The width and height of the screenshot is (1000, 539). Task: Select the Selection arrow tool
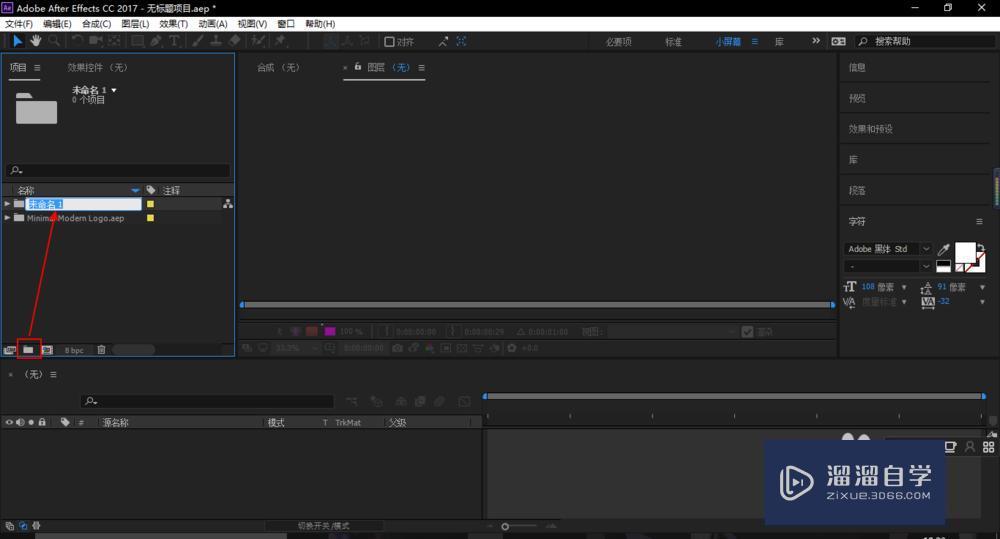[x=17, y=41]
